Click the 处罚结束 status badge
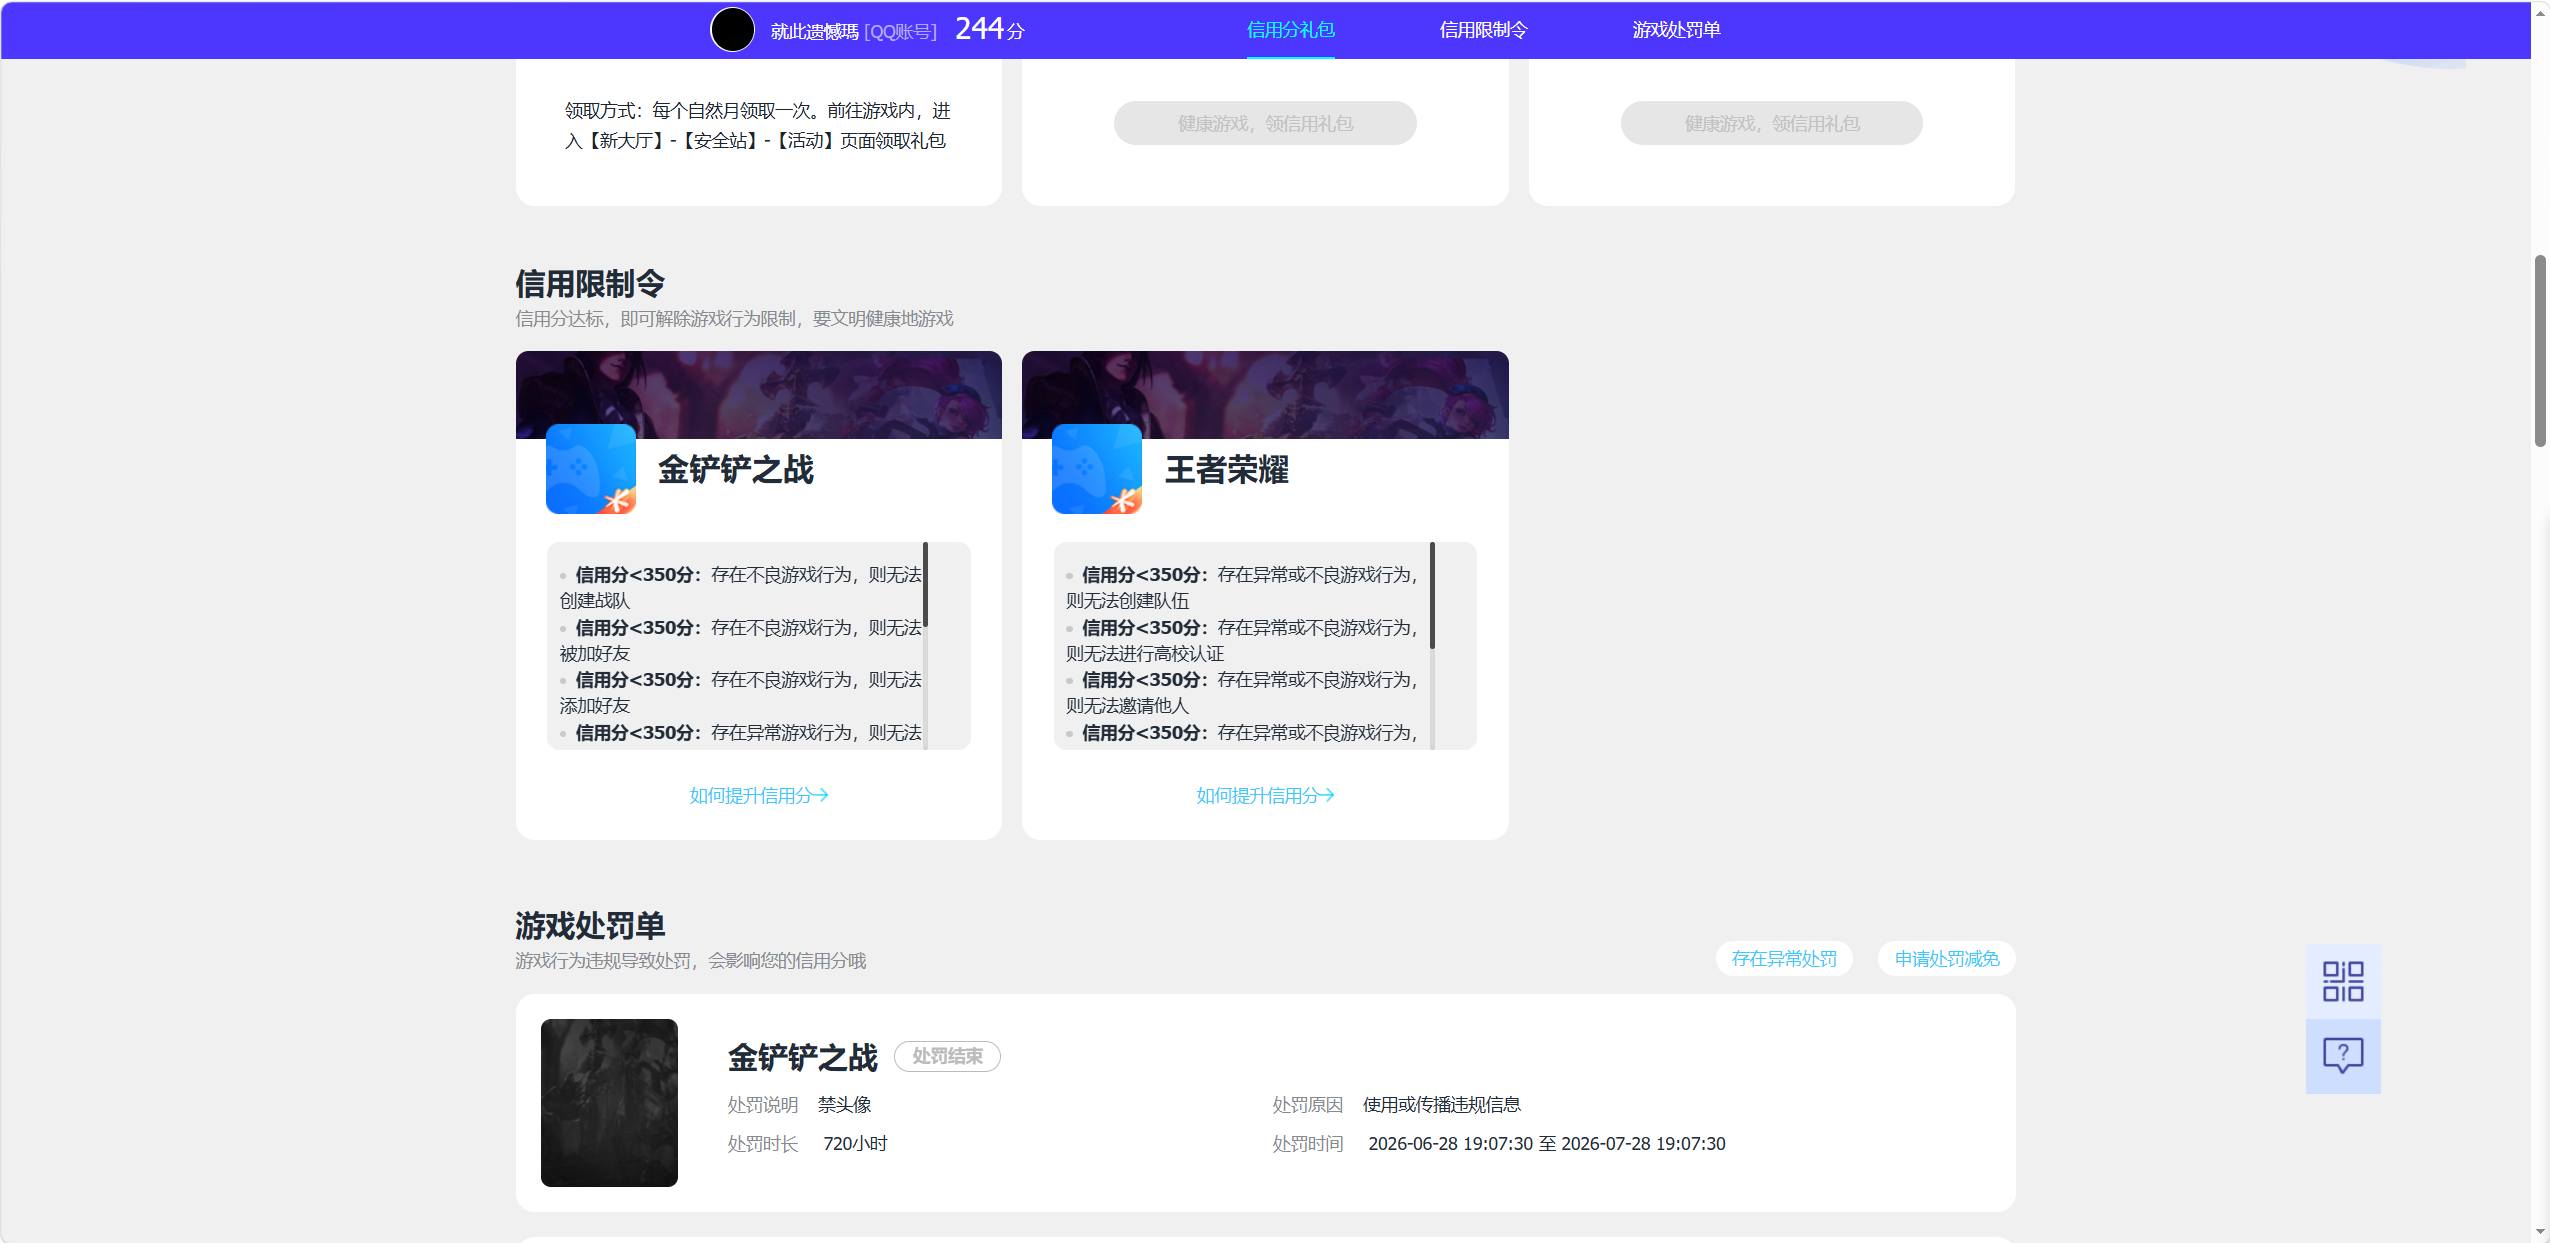2550x1243 pixels. (947, 1056)
